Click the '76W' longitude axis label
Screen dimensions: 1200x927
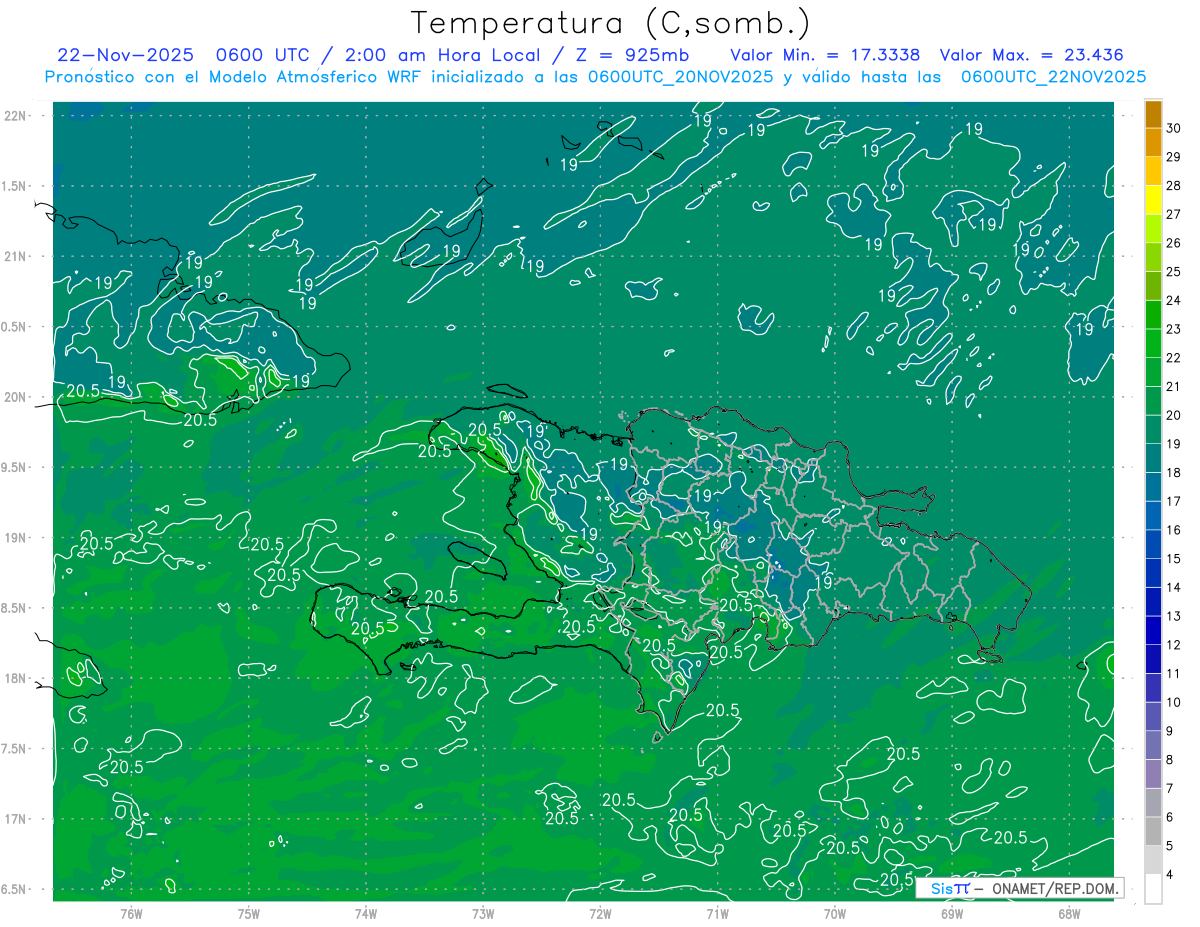[x=131, y=914]
